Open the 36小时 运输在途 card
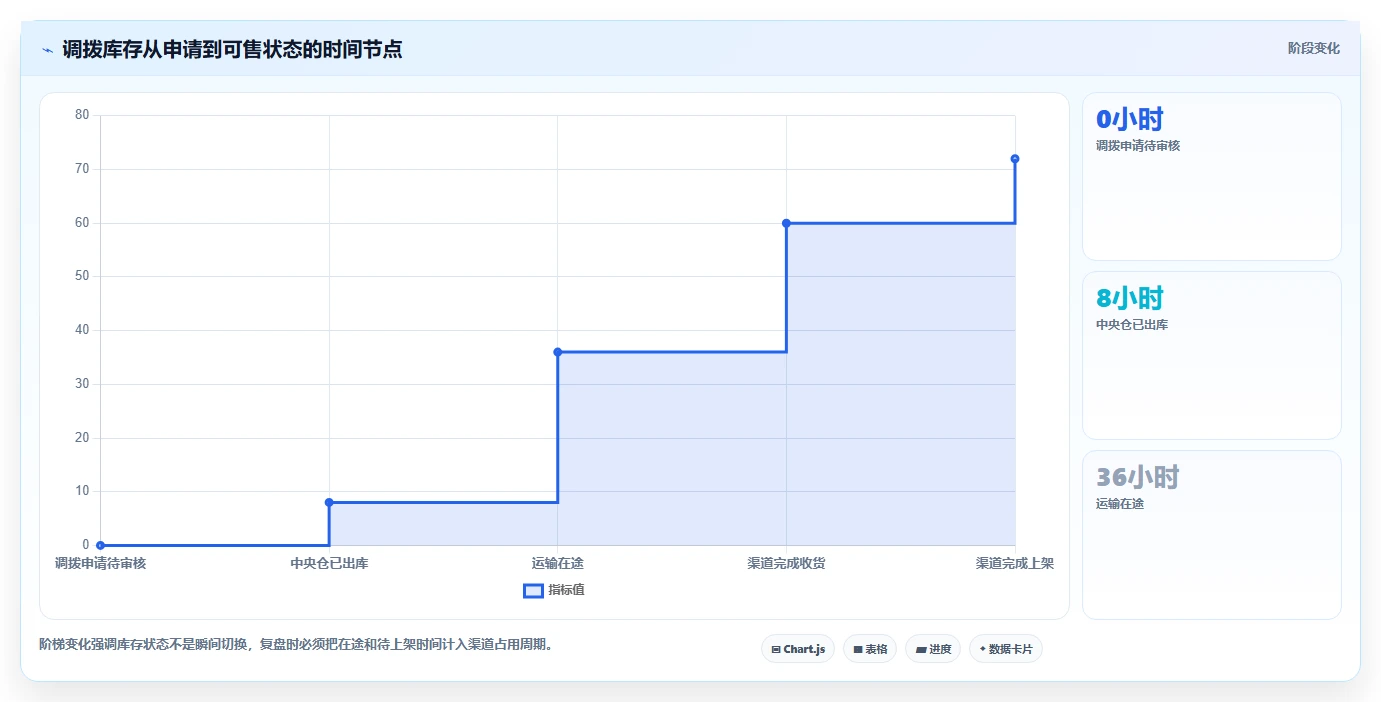The height and width of the screenshot is (702, 1381). (1212, 535)
